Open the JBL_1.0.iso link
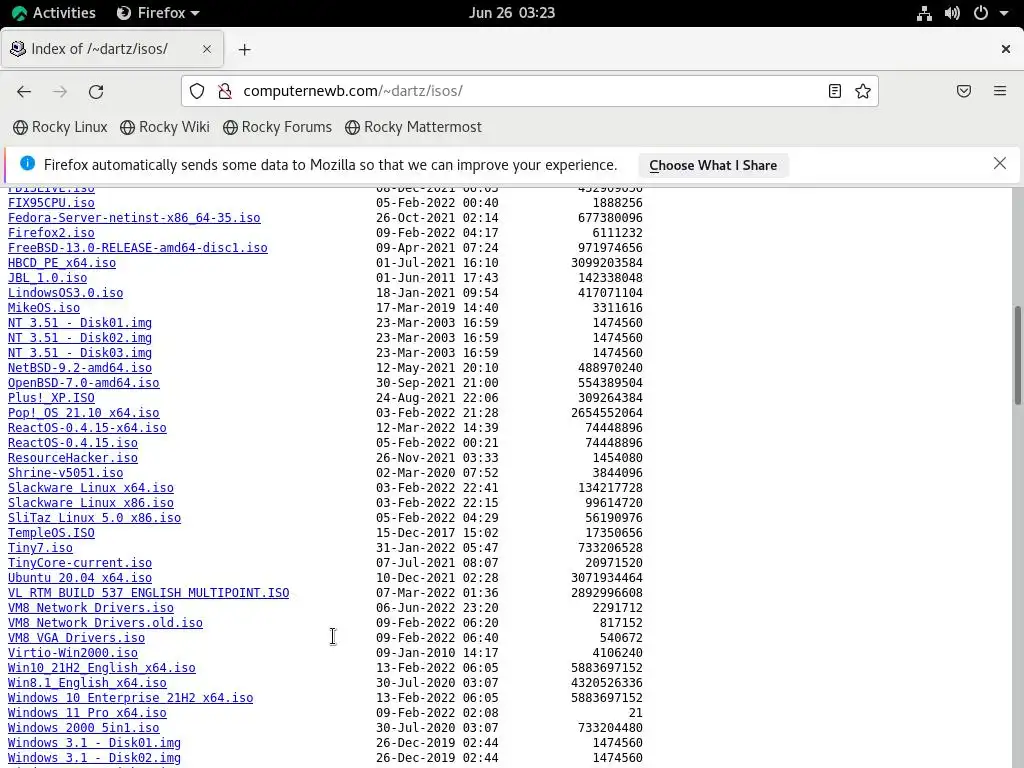 coord(48,278)
